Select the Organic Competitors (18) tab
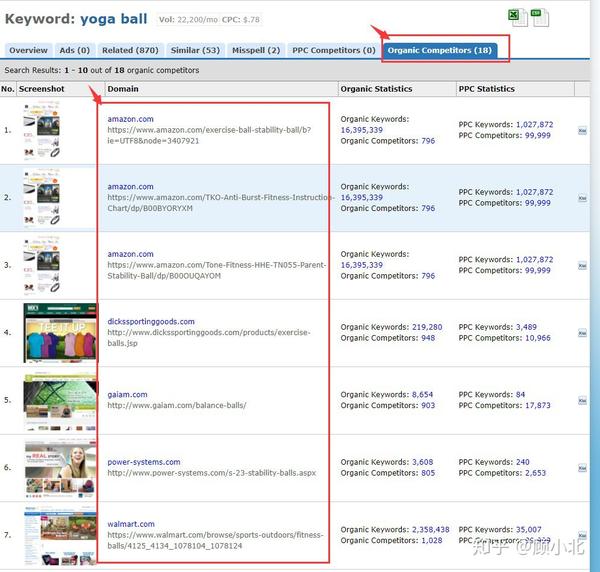 [x=440, y=50]
